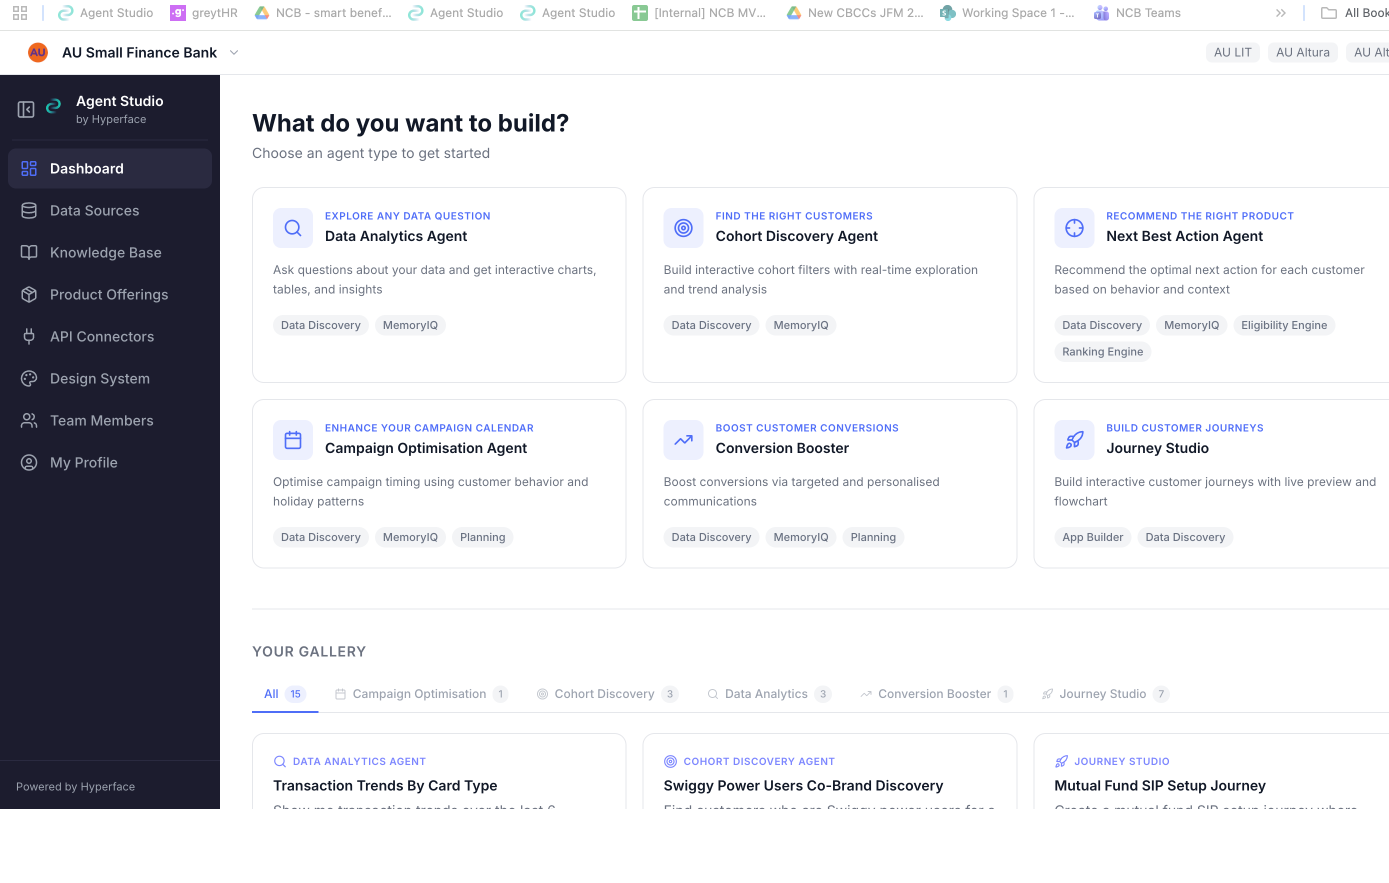
Task: Click MemoryIQ tag on Data Analytics card
Action: 410,325
